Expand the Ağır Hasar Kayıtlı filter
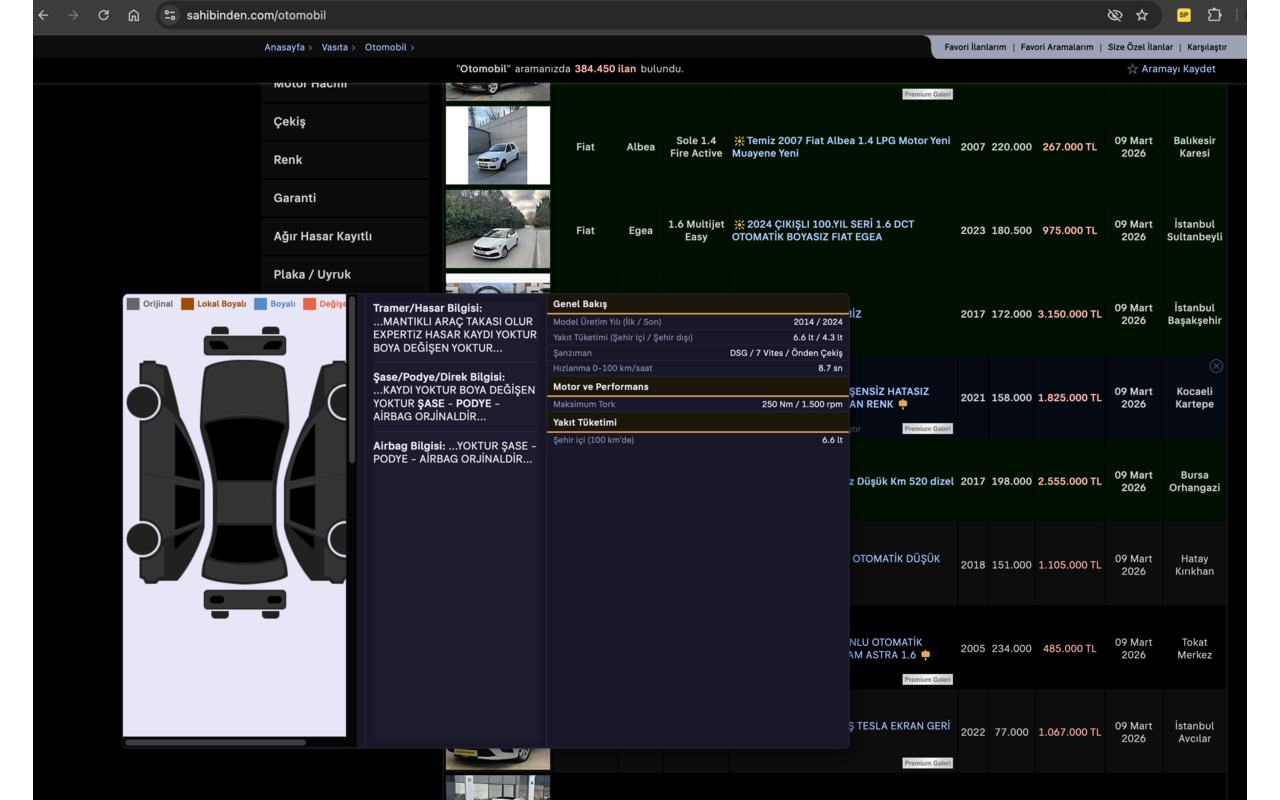Image resolution: width=1280 pixels, height=800 pixels. [345, 236]
